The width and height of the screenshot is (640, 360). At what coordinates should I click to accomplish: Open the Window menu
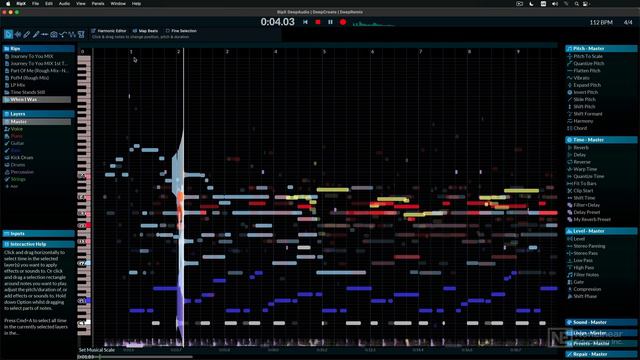pyautogui.click(x=118, y=4)
